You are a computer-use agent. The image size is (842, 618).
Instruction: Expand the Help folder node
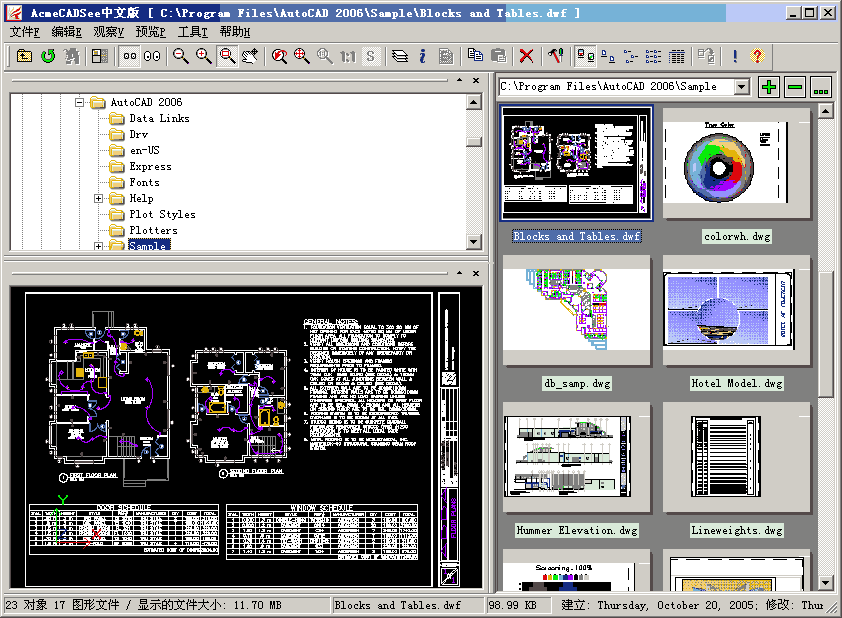tap(98, 199)
